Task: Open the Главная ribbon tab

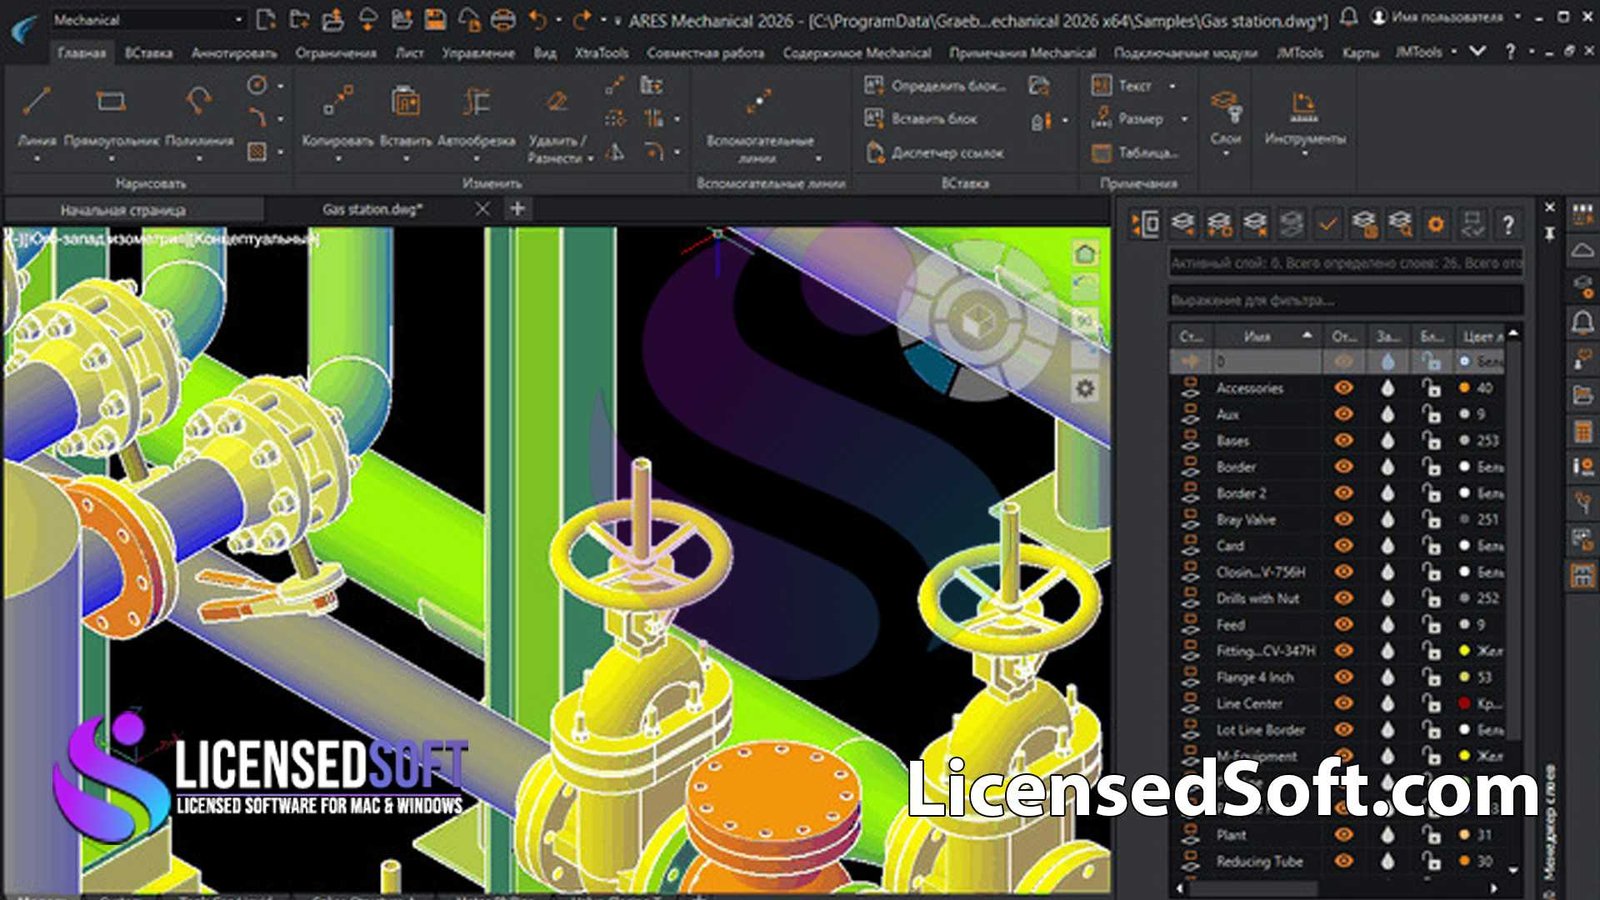Action: click(82, 53)
